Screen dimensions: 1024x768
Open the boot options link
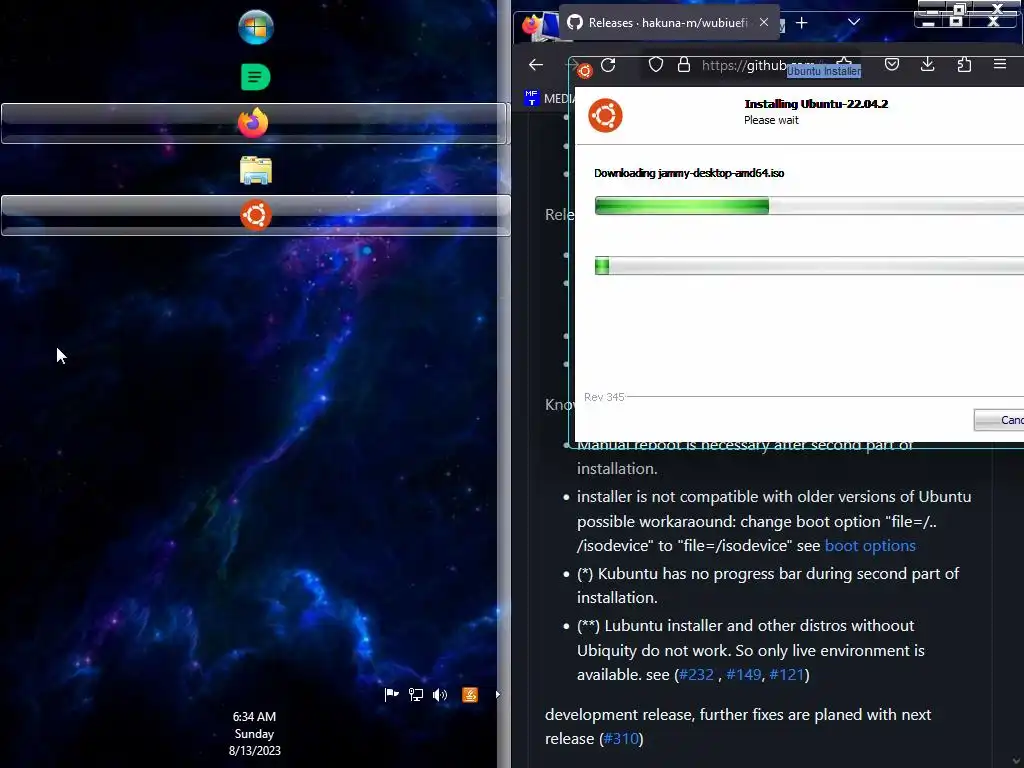870,546
